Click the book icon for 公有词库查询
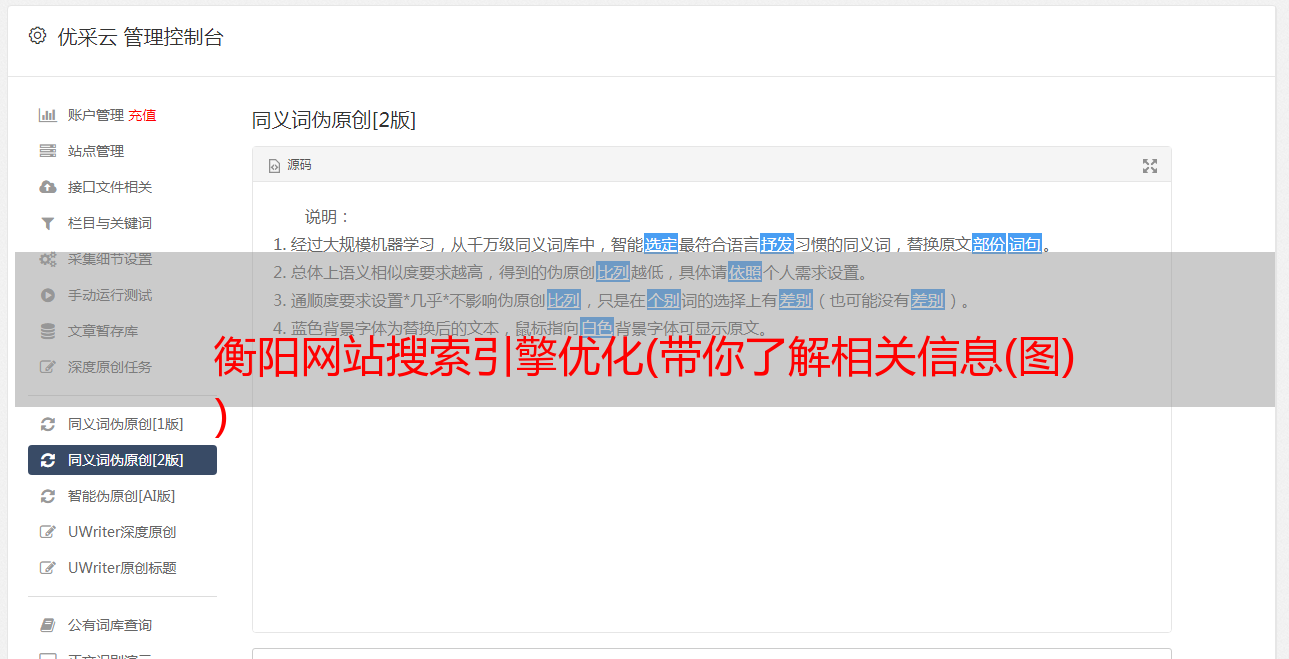The image size is (1289, 659). point(47,625)
